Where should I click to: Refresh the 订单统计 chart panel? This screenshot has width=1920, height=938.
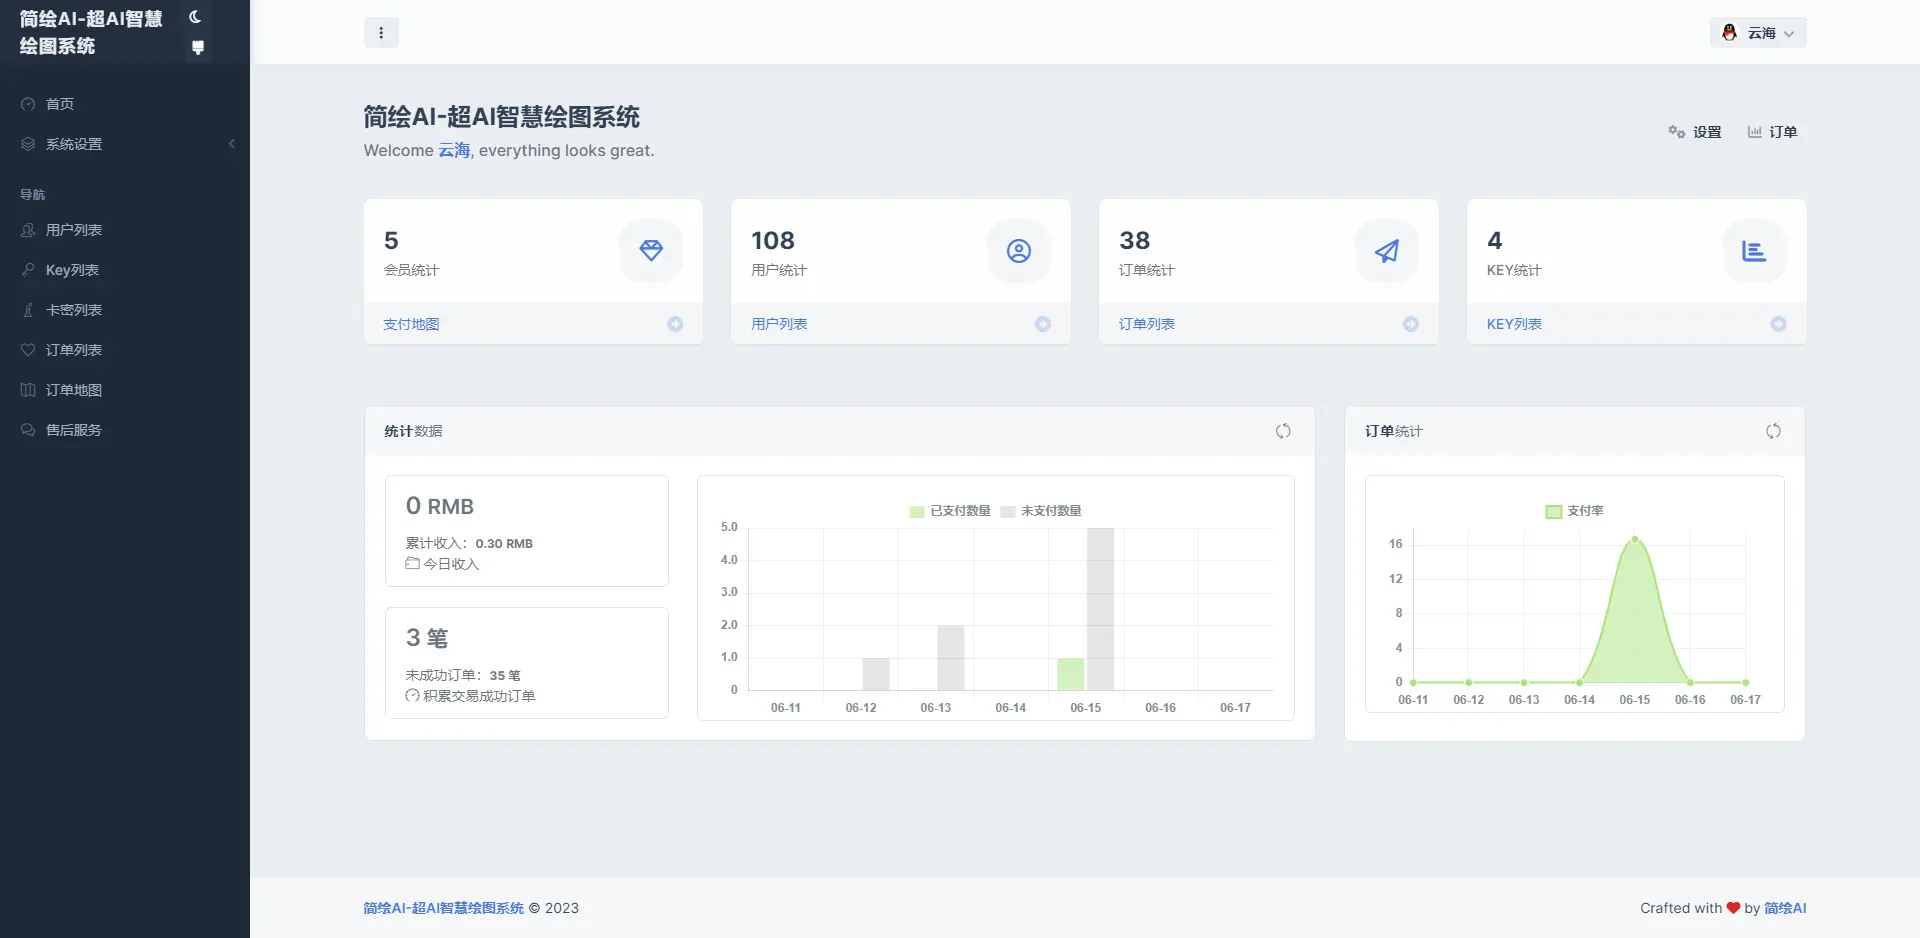click(x=1773, y=431)
